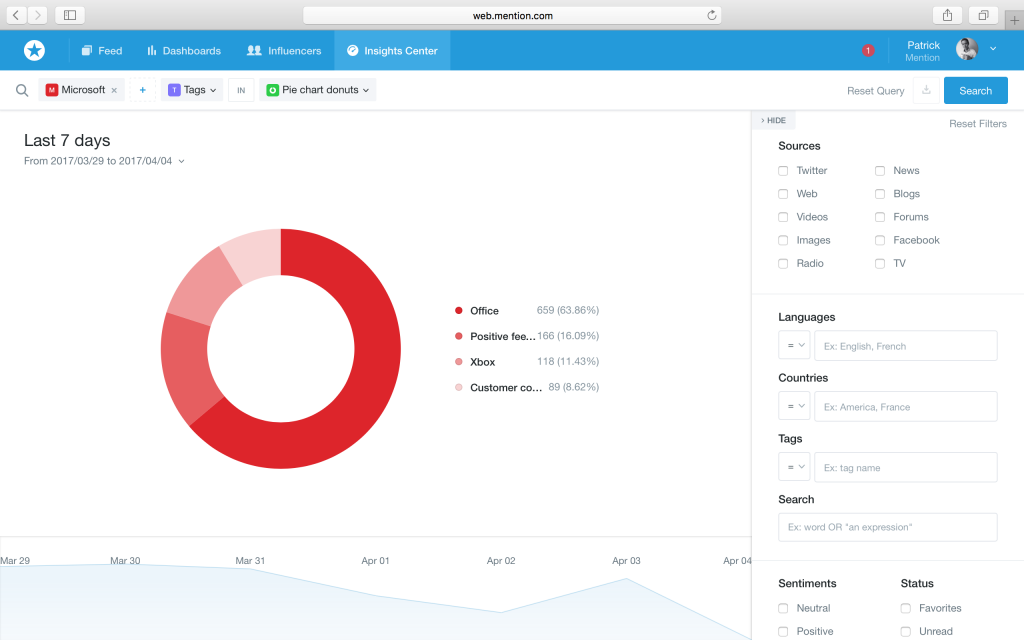
Task: Enable the Images source checkbox
Action: 783,240
